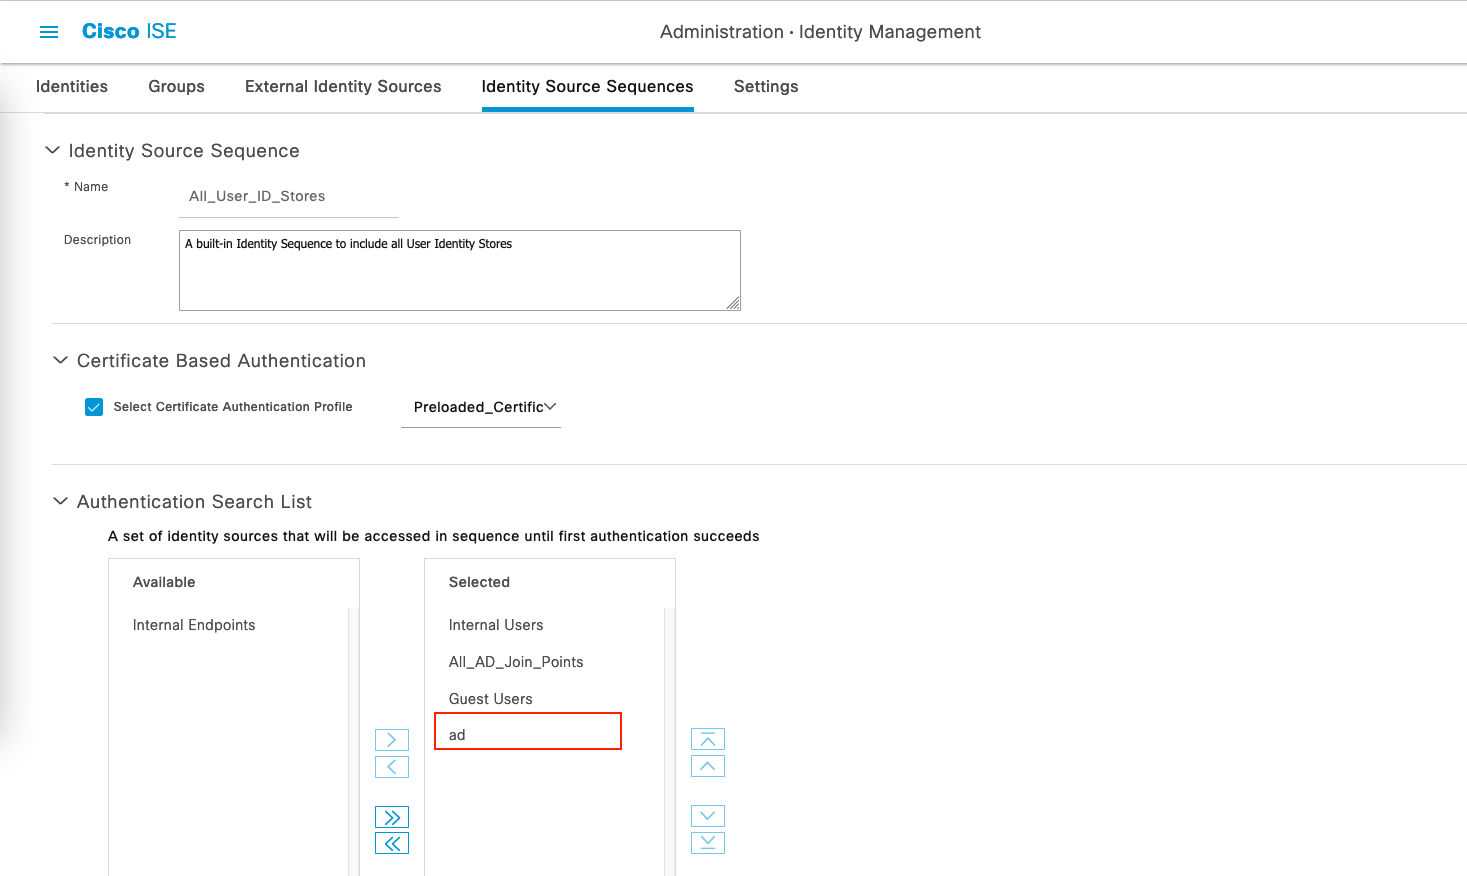This screenshot has width=1467, height=876.
Task: Move selected source to bottom
Action: [707, 842]
